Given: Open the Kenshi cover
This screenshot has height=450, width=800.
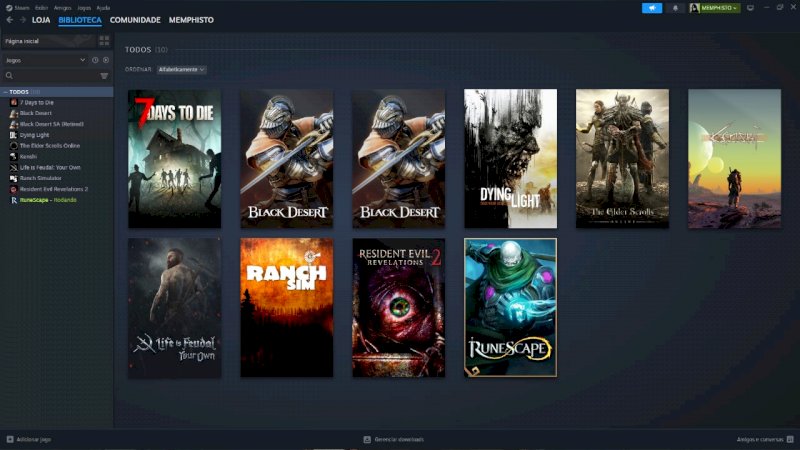Looking at the screenshot, I should (734, 159).
